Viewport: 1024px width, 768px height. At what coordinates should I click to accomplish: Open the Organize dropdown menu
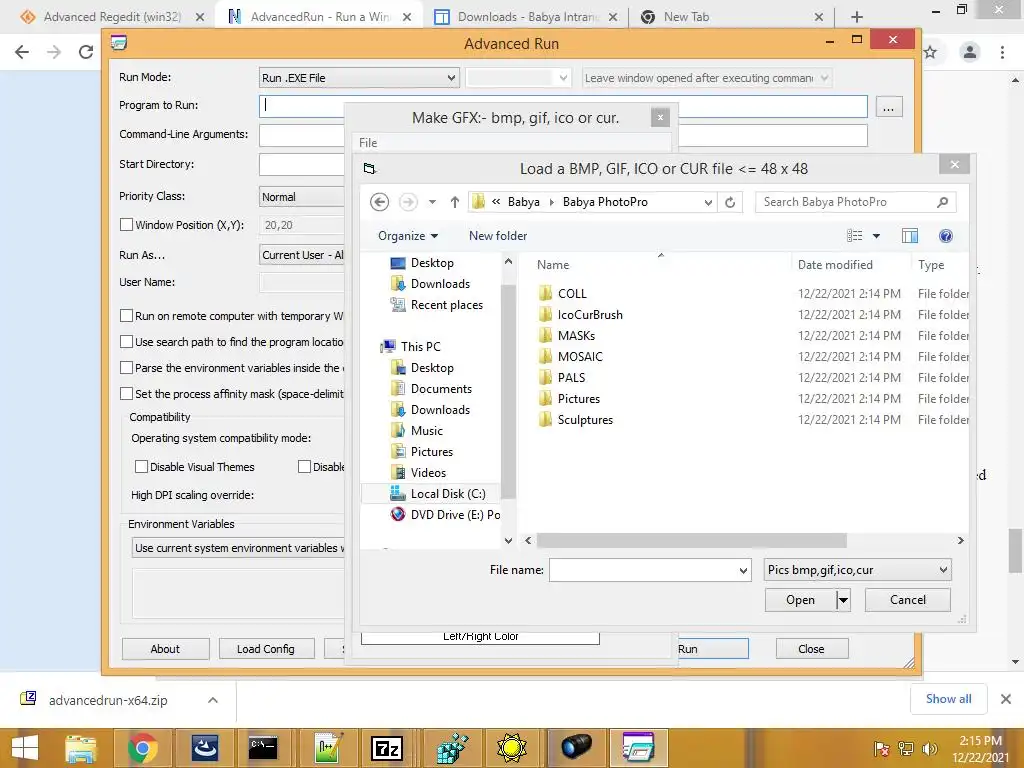[408, 236]
